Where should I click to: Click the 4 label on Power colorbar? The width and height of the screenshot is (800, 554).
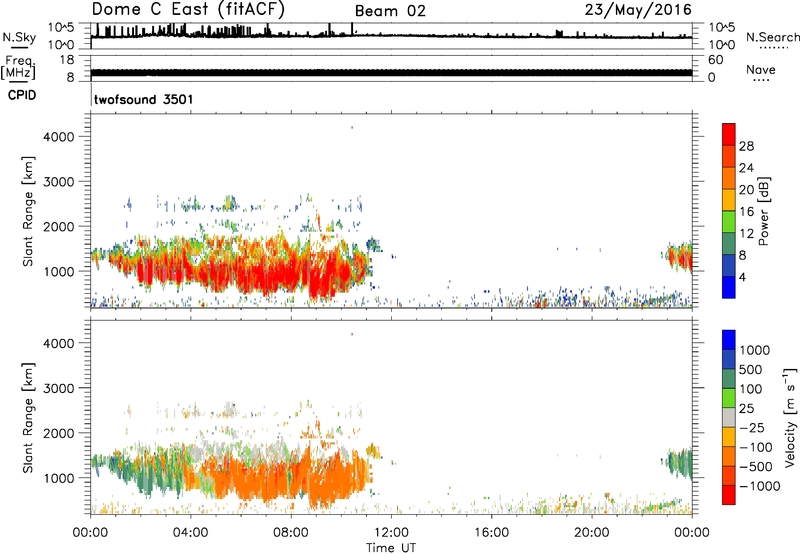click(742, 277)
